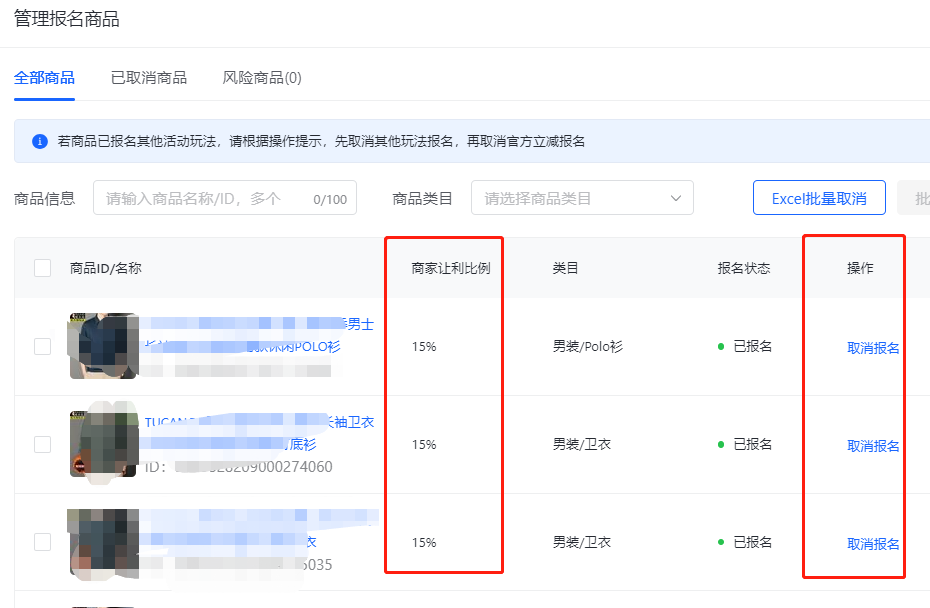This screenshot has height=608, width=930.
Task: Click the Excel批量取消 button
Action: point(819,197)
